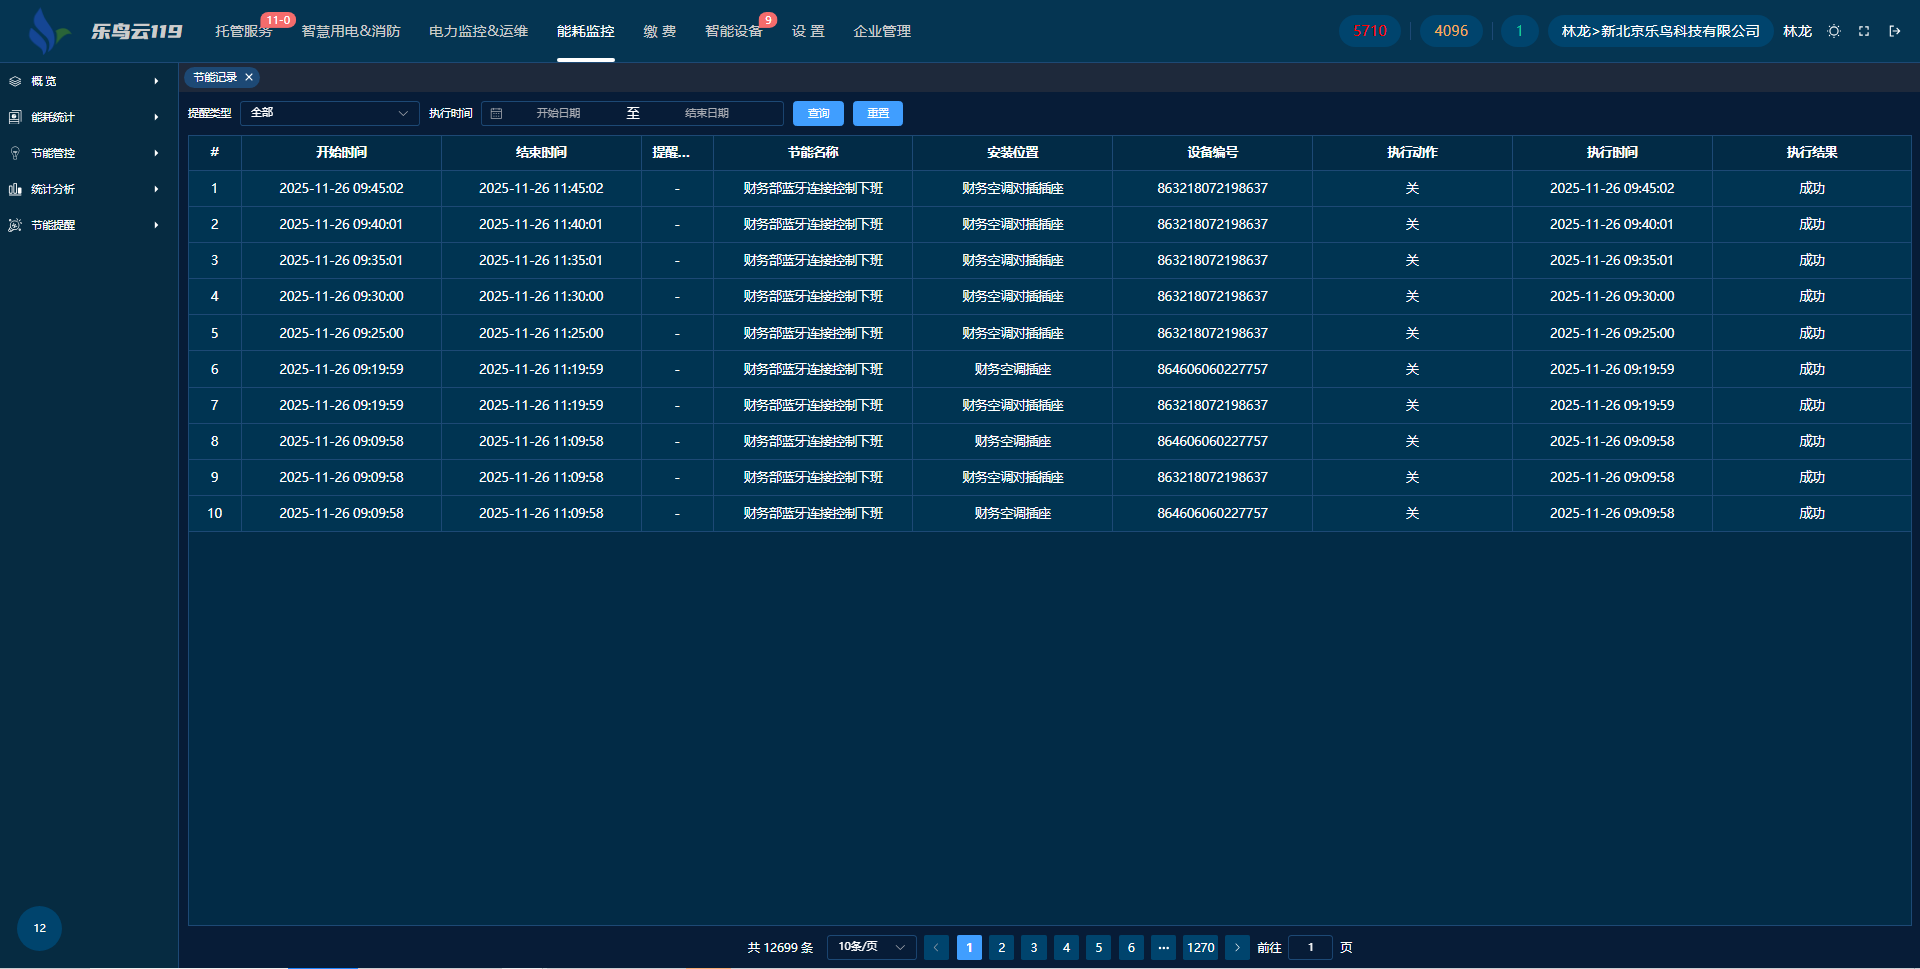Viewport: 1920px width, 969px height.
Task: Click the 节能管控 lightbulb icon
Action: pyautogui.click(x=15, y=153)
